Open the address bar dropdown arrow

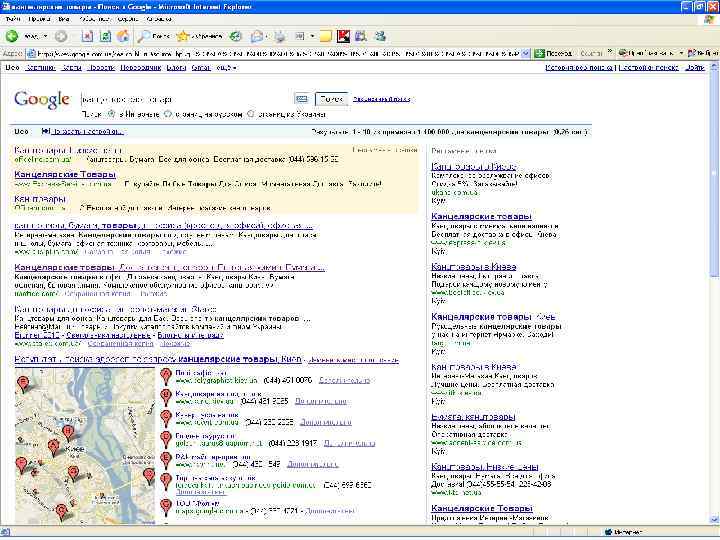(x=526, y=54)
